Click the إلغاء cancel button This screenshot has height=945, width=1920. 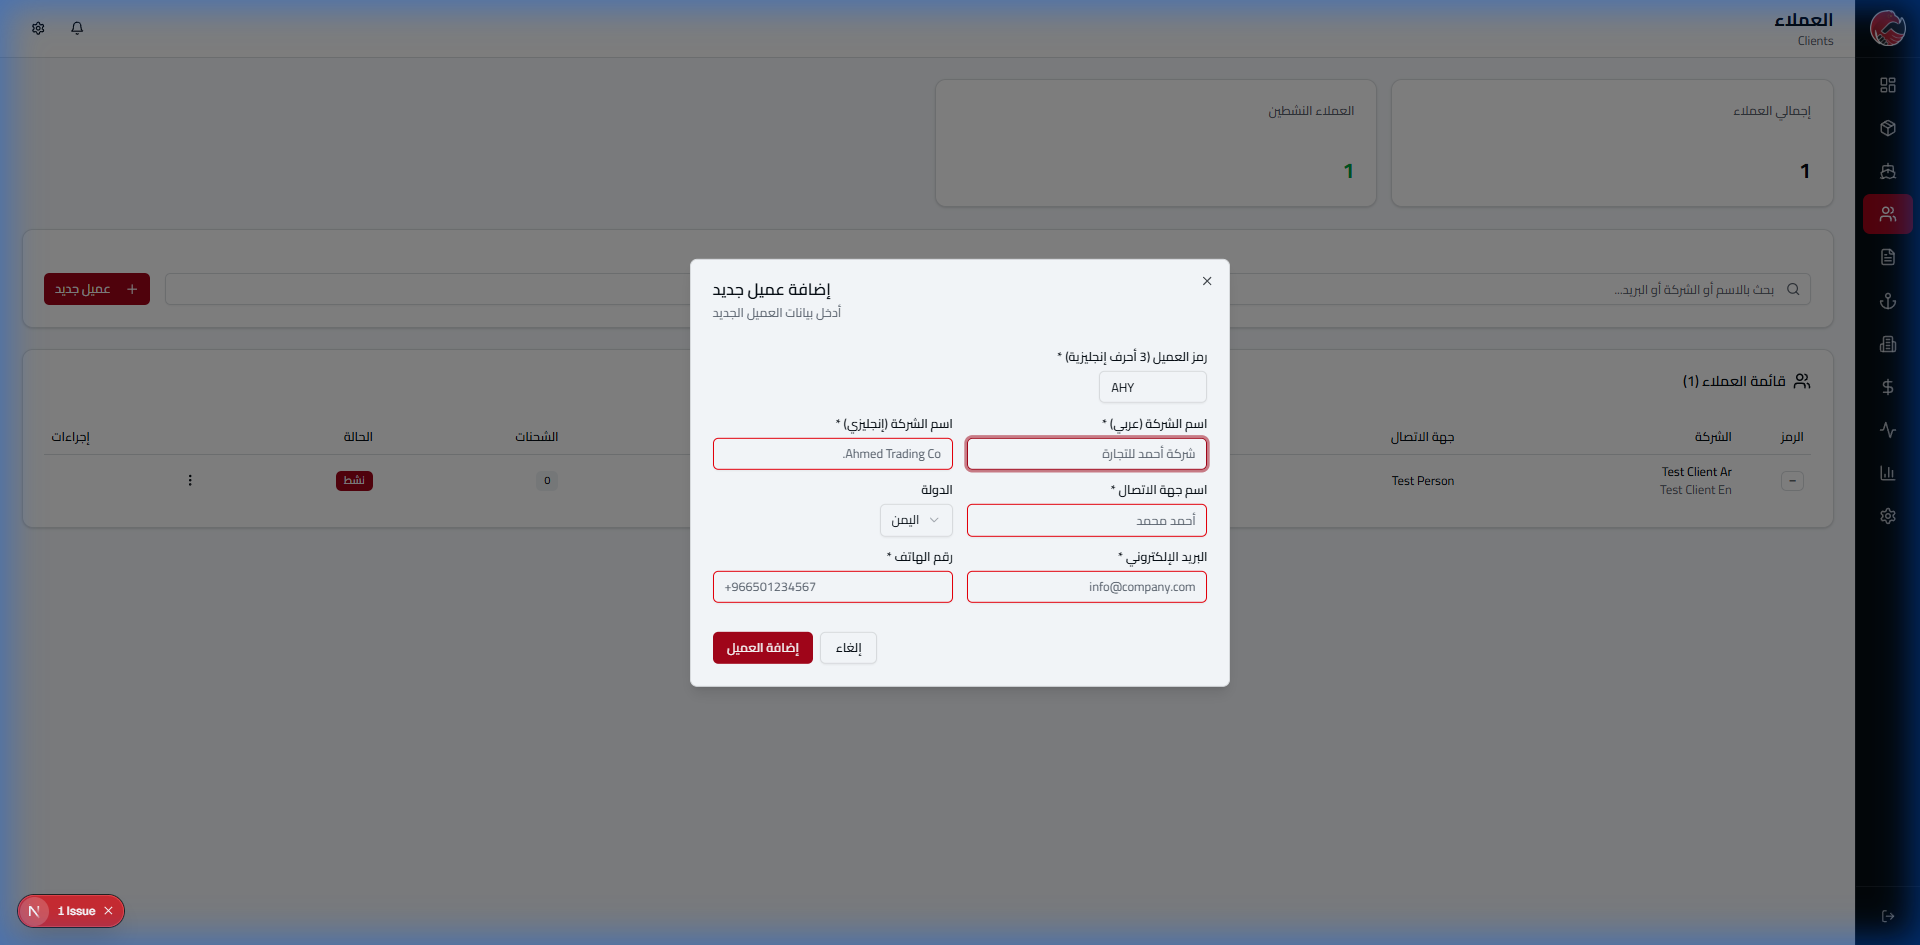click(x=848, y=648)
